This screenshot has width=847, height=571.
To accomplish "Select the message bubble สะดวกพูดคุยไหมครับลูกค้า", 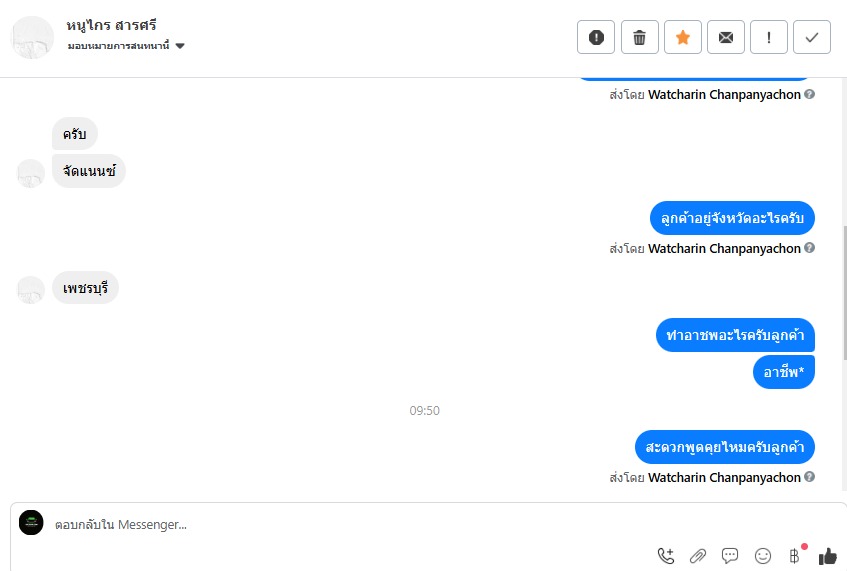I will pos(725,447).
